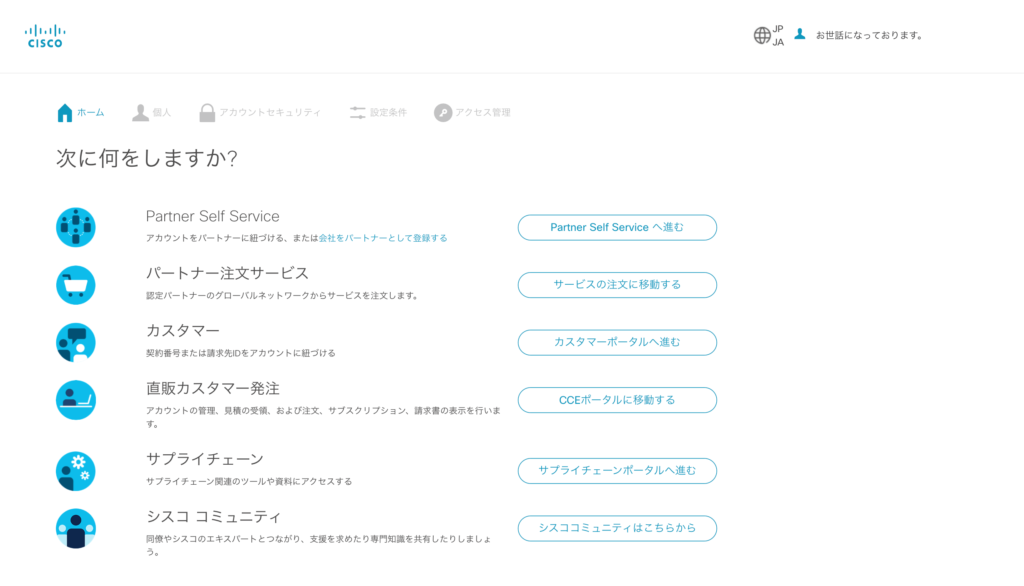Click the カスタマーポータルへ進む button
Screen dimensions: 1024x586
click(617, 342)
